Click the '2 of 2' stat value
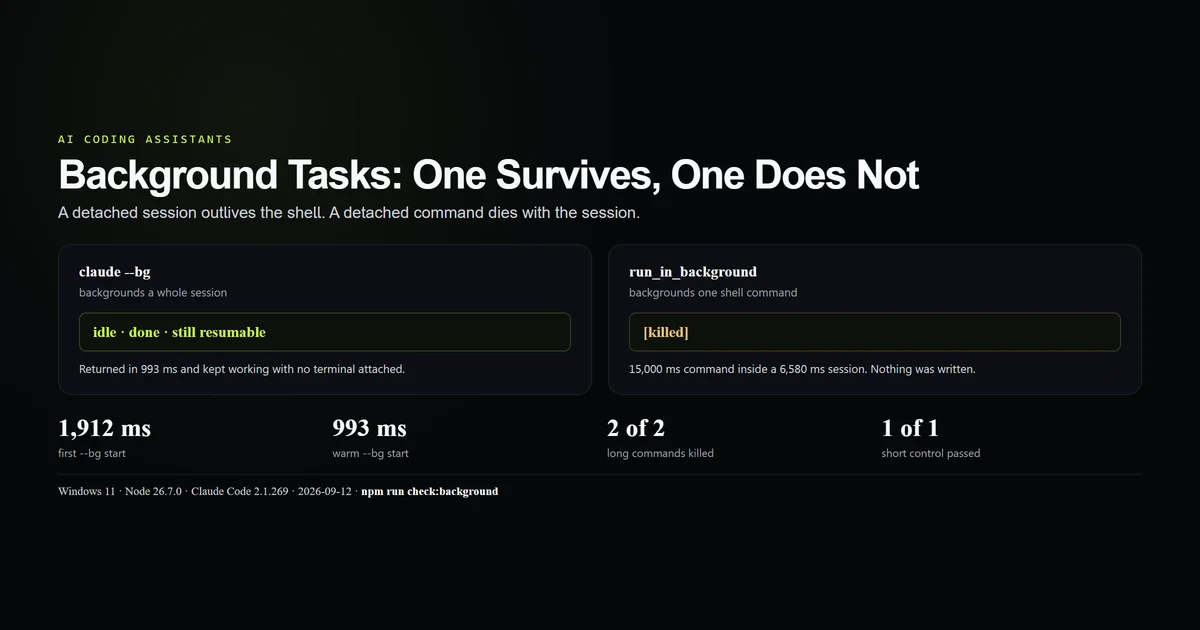Image resolution: width=1200 pixels, height=630 pixels. point(636,428)
